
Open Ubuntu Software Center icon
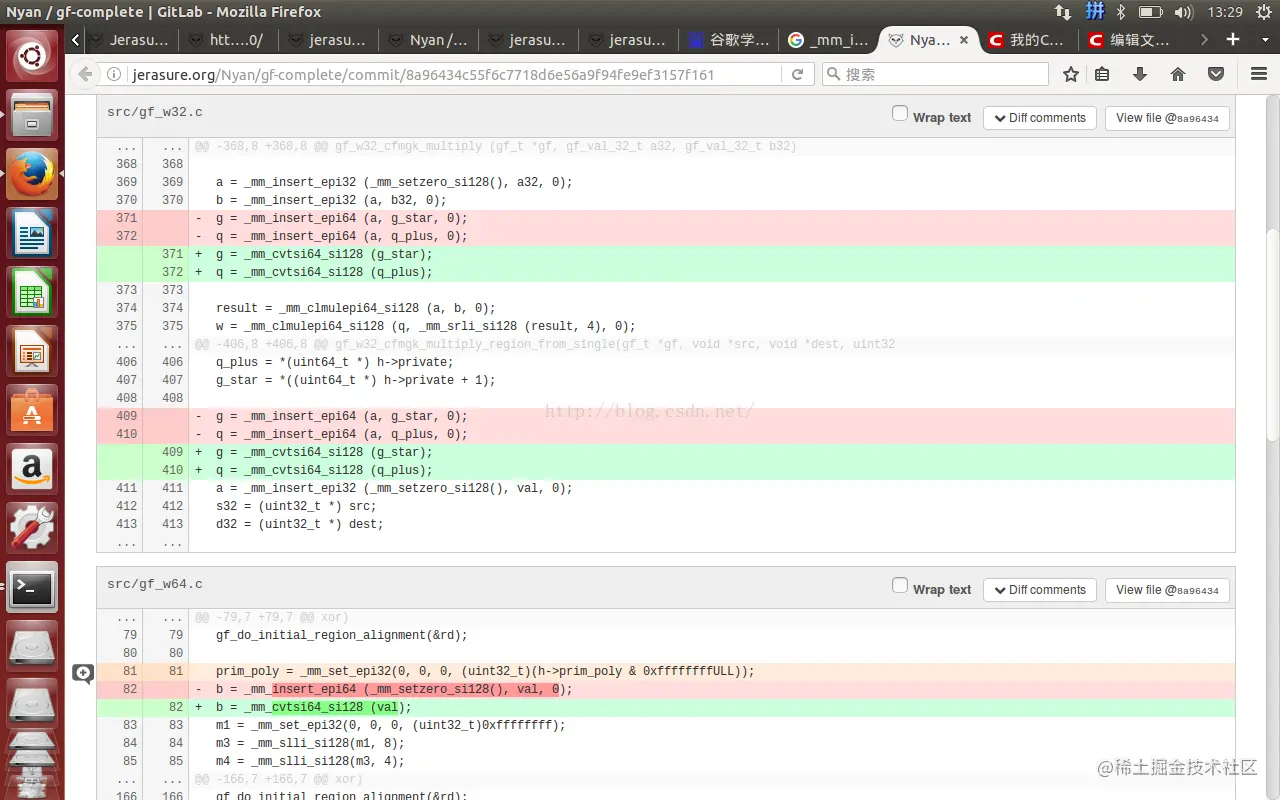(x=32, y=410)
